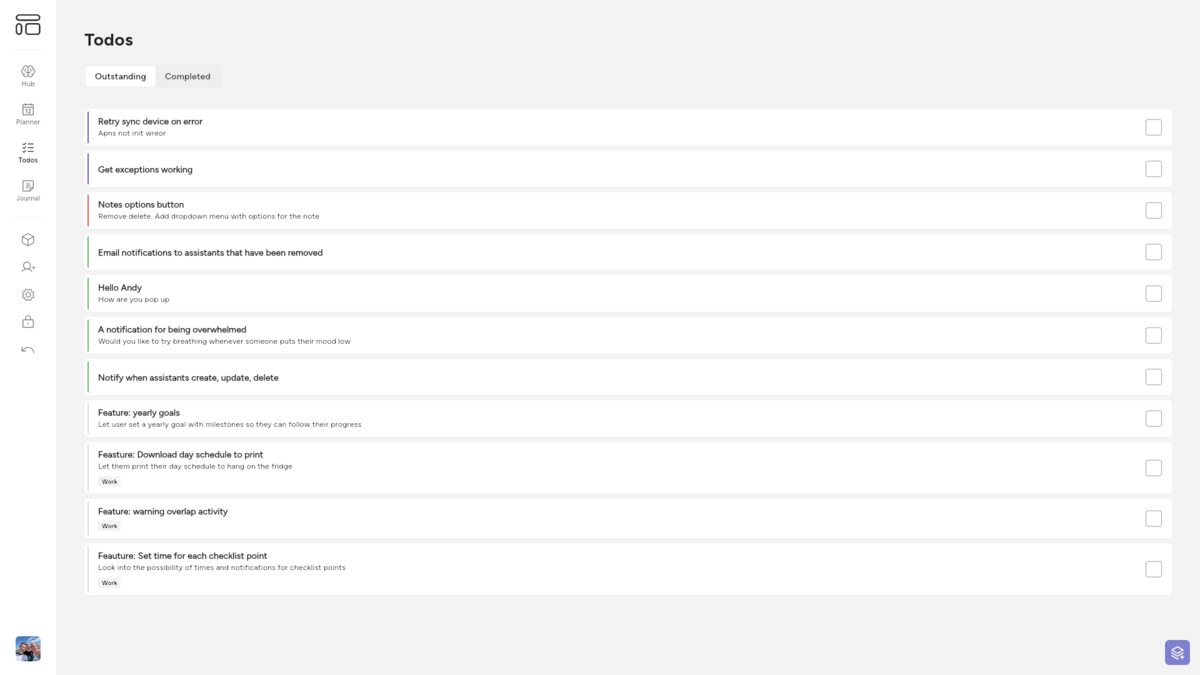Select the Outstanding tab
This screenshot has height=675, width=1200.
[120, 77]
